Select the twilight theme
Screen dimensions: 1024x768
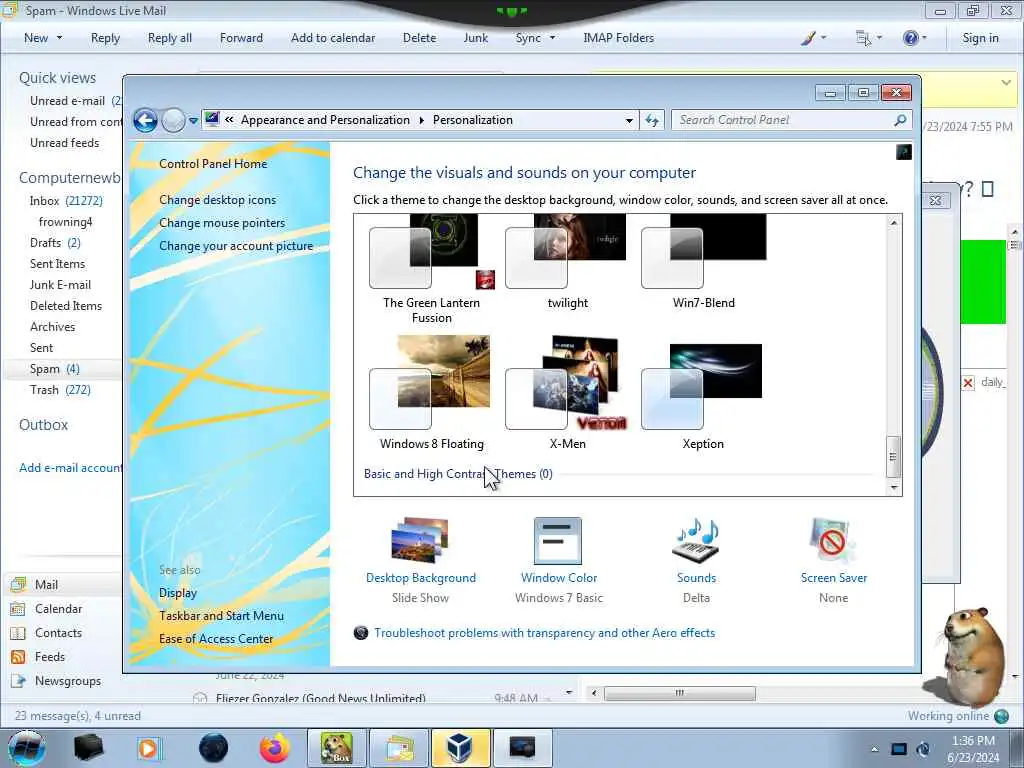[568, 261]
